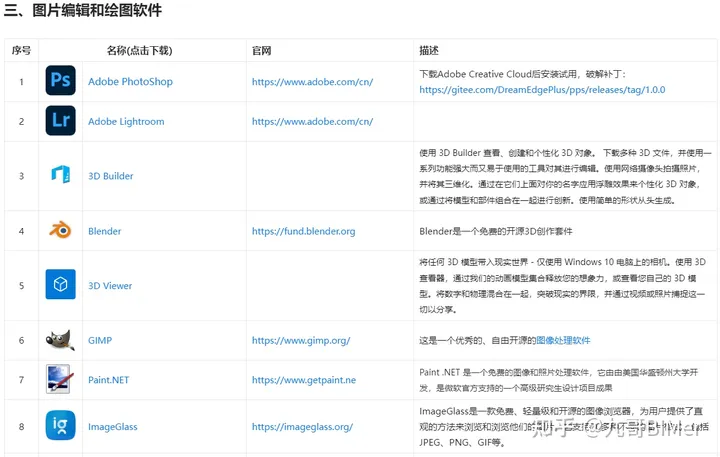Visit the www.getpaint.ne website link

pyautogui.click(x=304, y=380)
